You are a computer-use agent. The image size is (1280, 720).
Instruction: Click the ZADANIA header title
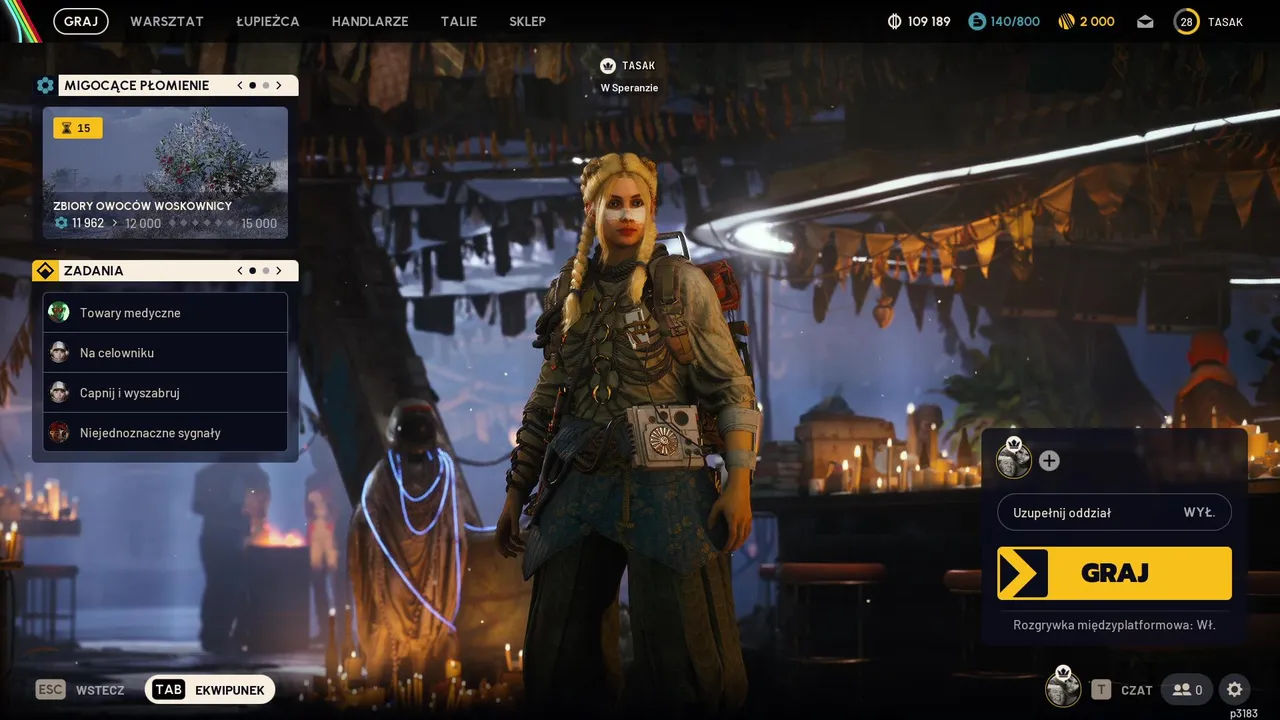[x=94, y=271]
